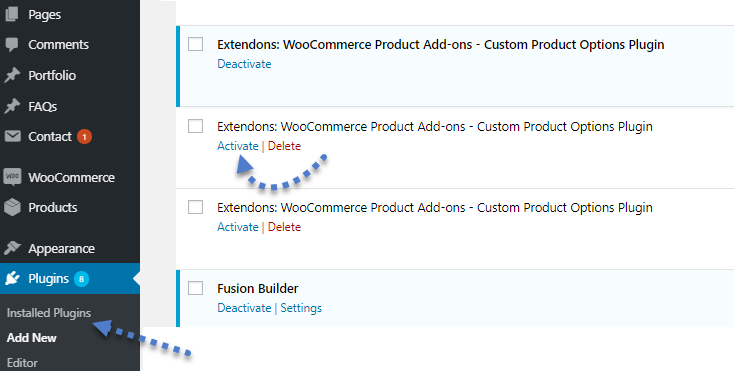The height and width of the screenshot is (371, 750).
Task: Check the active Extendons plugin checkbox
Action: pyautogui.click(x=195, y=44)
